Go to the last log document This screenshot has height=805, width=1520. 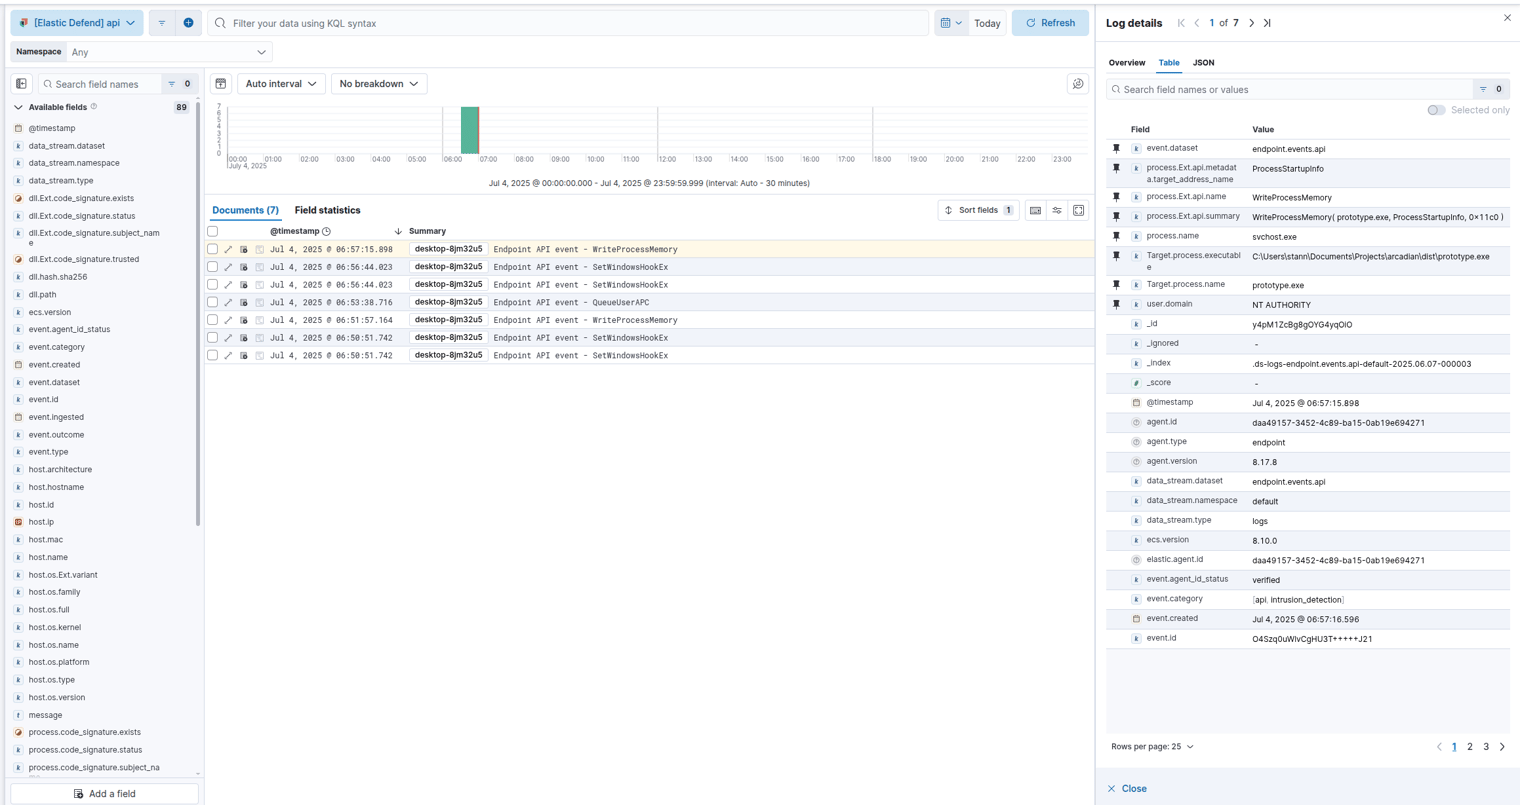pyautogui.click(x=1267, y=23)
